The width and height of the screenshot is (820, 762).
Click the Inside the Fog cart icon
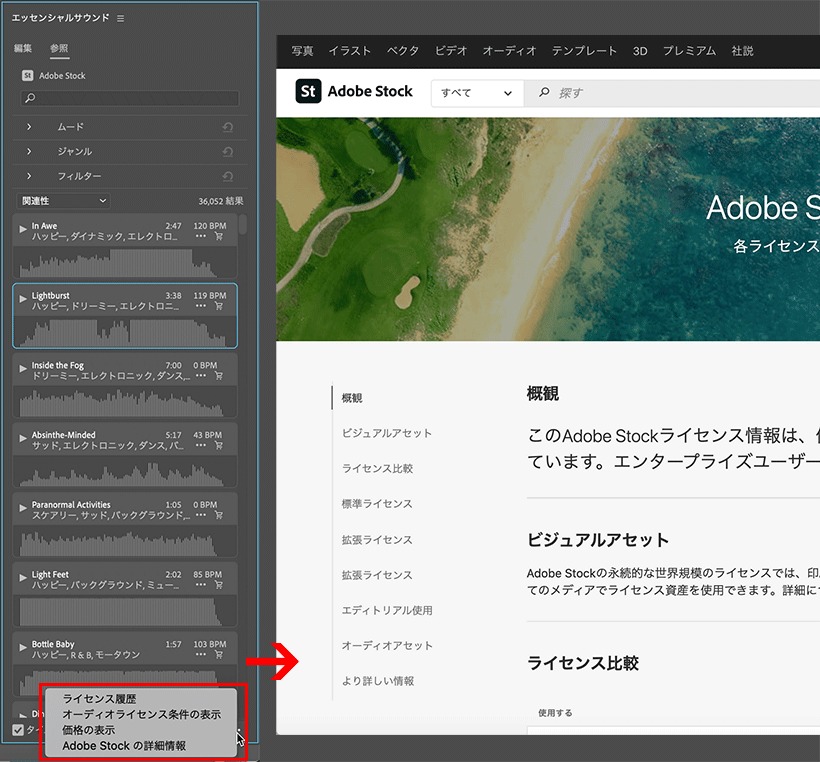coord(219,376)
